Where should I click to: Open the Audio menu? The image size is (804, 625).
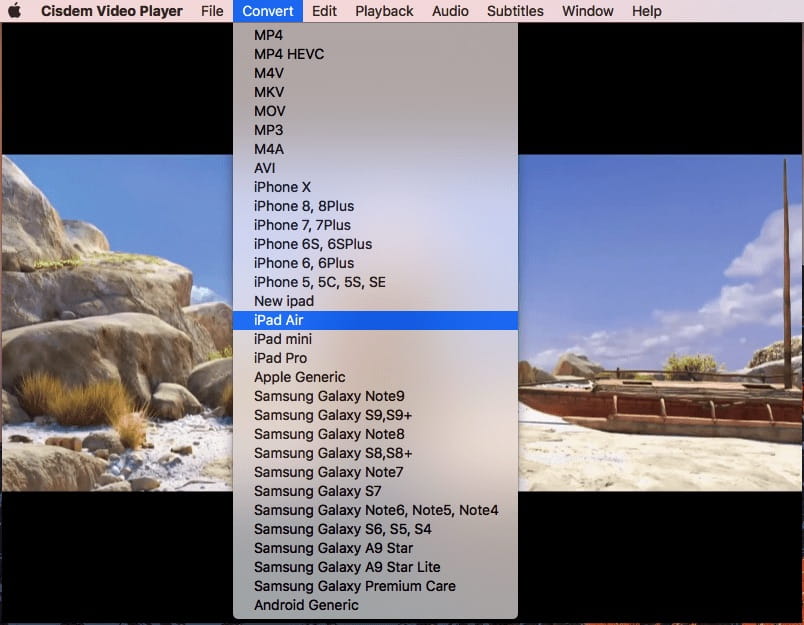tap(450, 11)
